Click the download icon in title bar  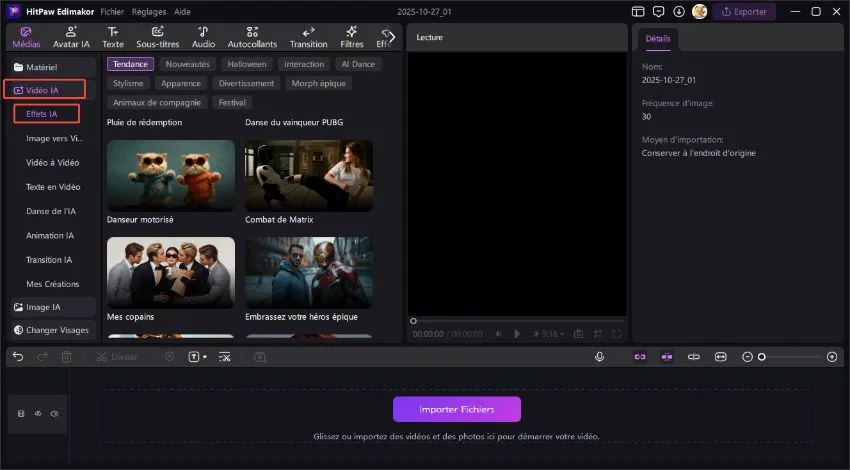679,12
